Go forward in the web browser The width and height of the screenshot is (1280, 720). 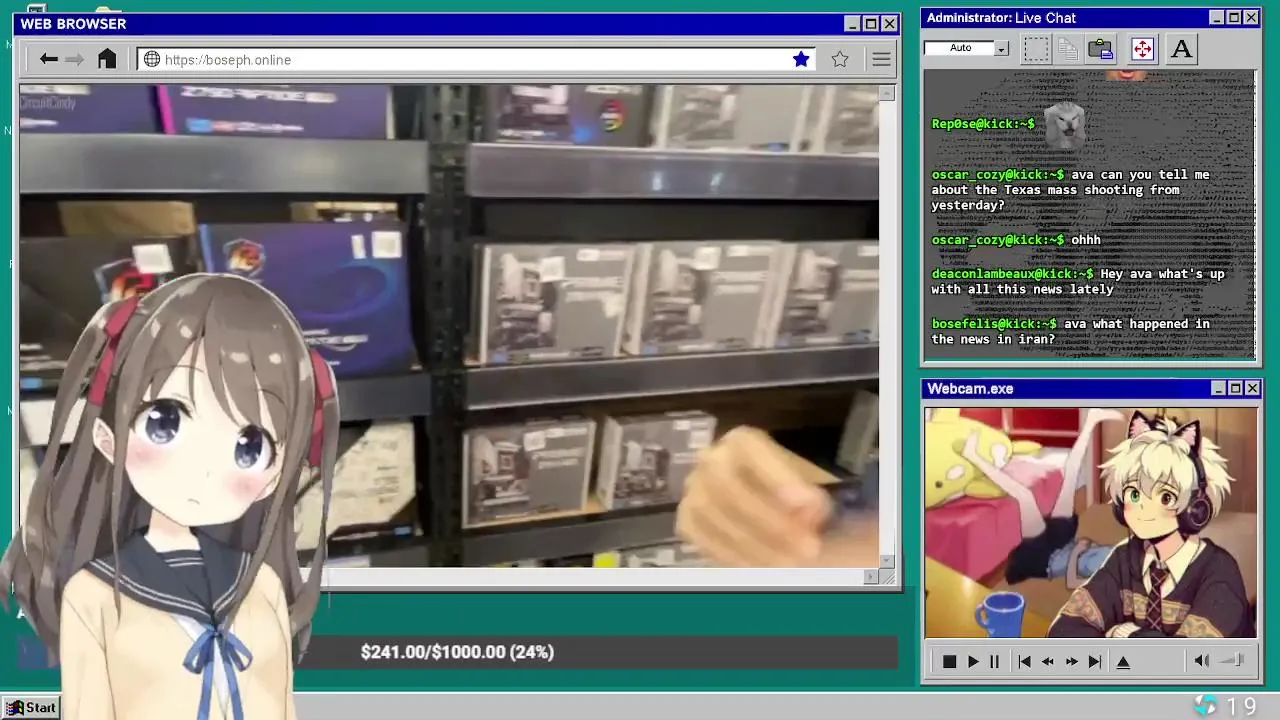75,59
